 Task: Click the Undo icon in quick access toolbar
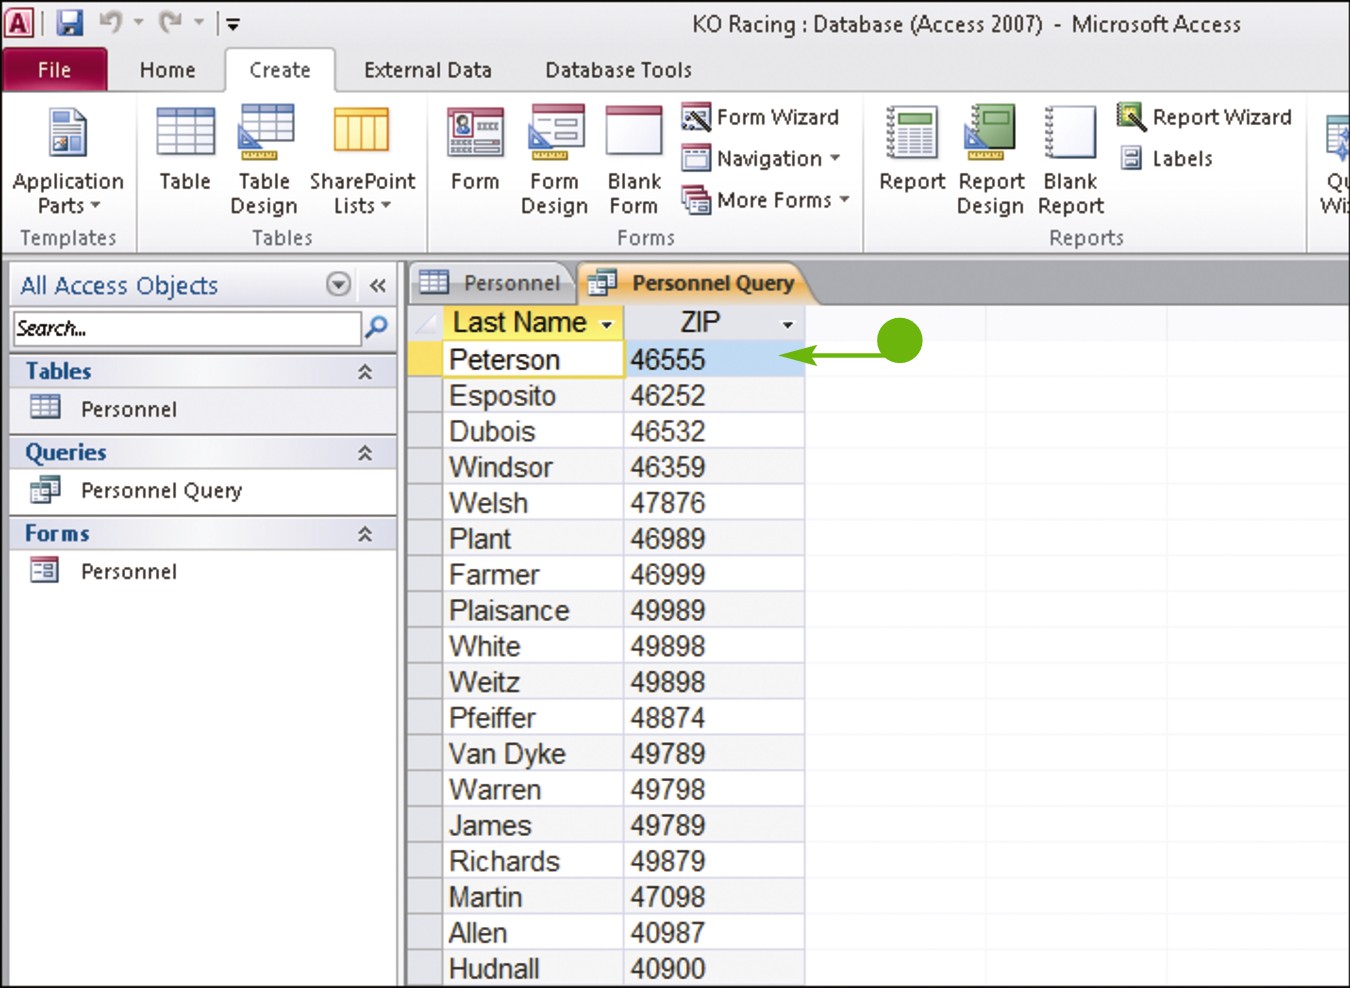(x=110, y=22)
